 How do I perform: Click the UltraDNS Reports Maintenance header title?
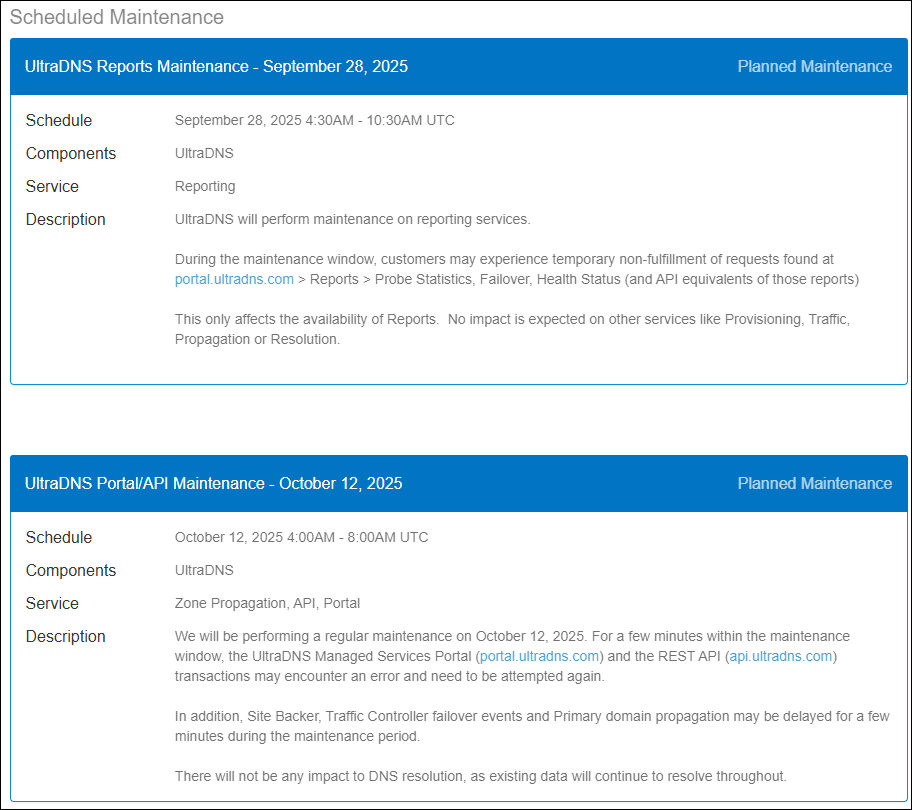(x=216, y=67)
